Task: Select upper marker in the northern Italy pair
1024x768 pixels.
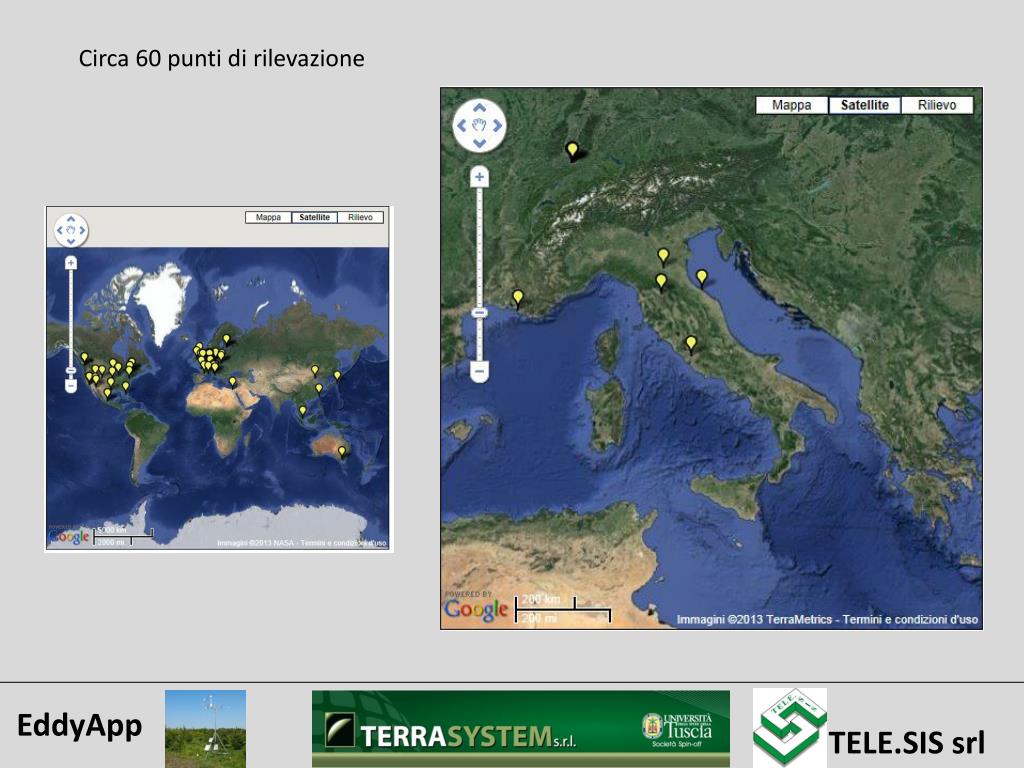Action: pos(663,256)
